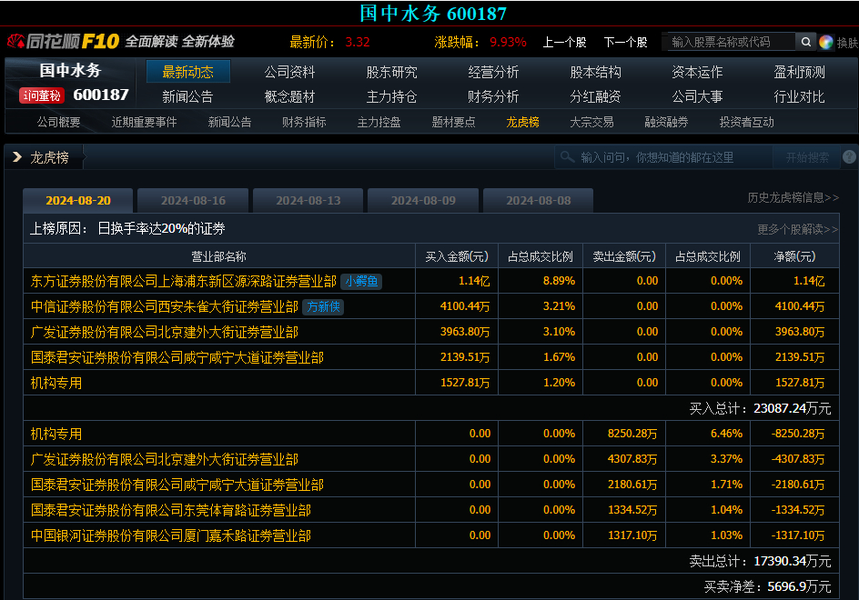Select the 龙虎榜 sub-tab

[x=523, y=122]
